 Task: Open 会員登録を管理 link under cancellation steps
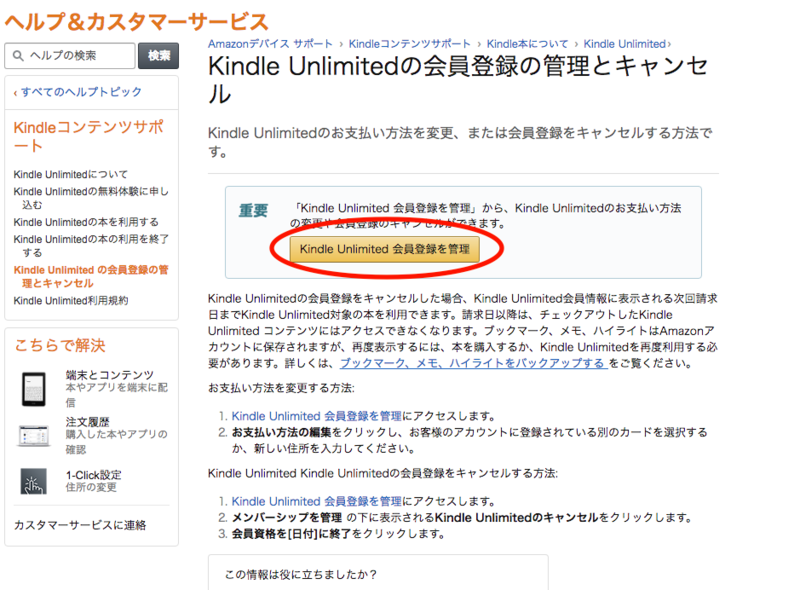pos(317,501)
